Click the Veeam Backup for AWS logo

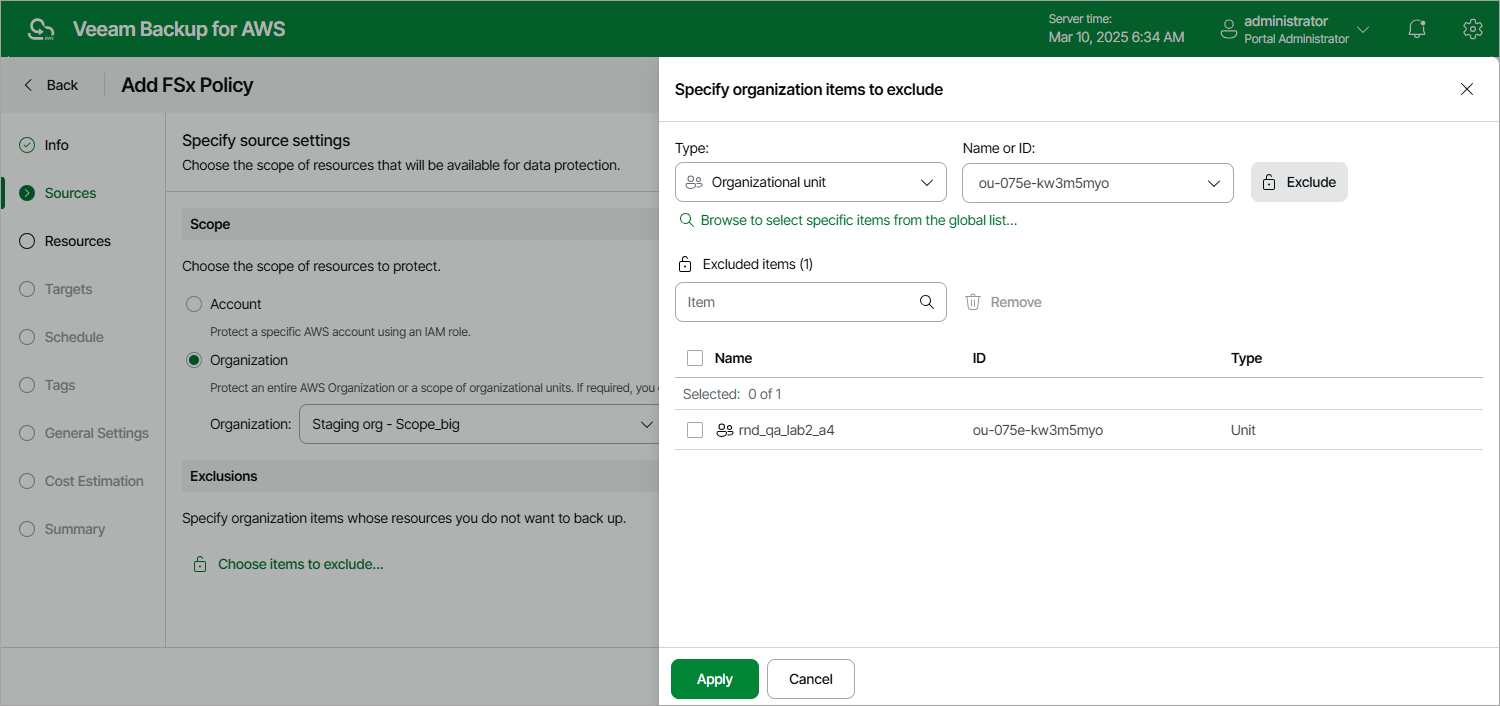click(x=41, y=29)
